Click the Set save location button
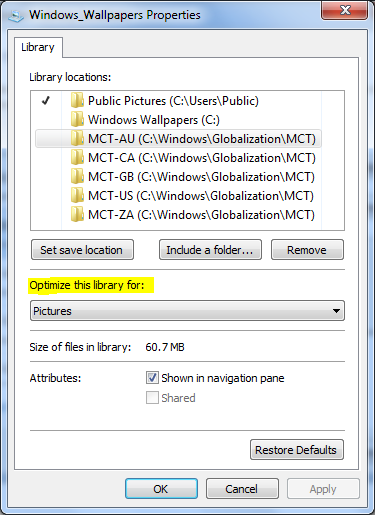 tap(82, 250)
